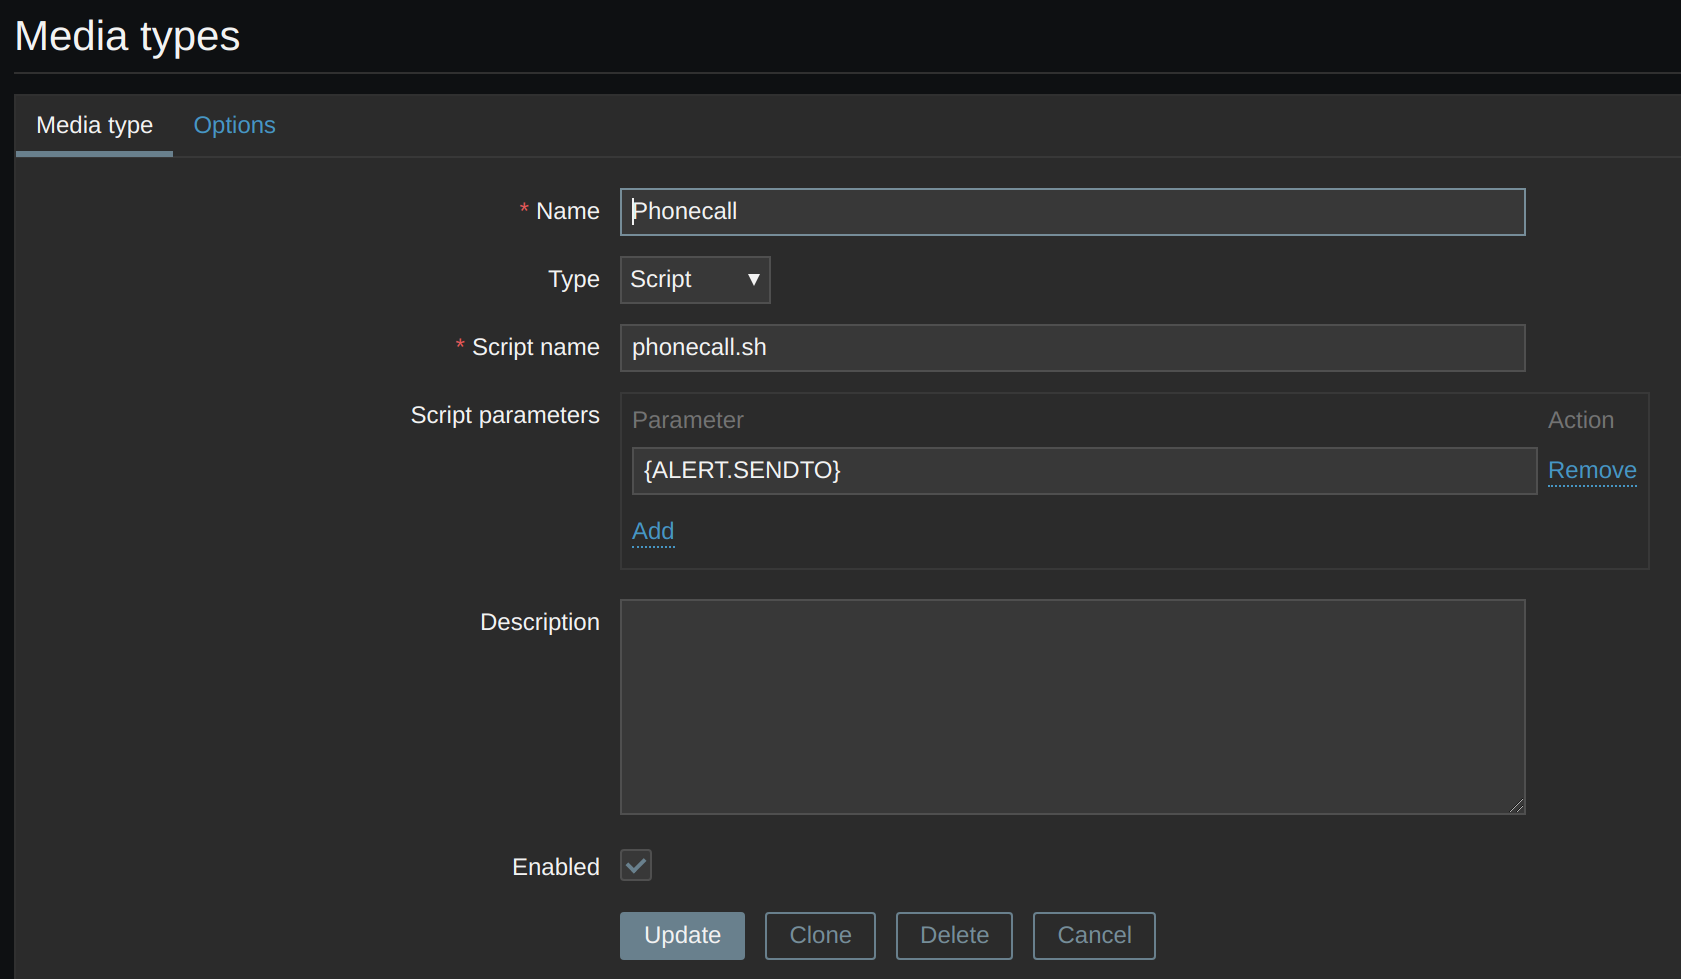Click the required Name label
Image resolution: width=1681 pixels, height=979 pixels.
click(567, 211)
